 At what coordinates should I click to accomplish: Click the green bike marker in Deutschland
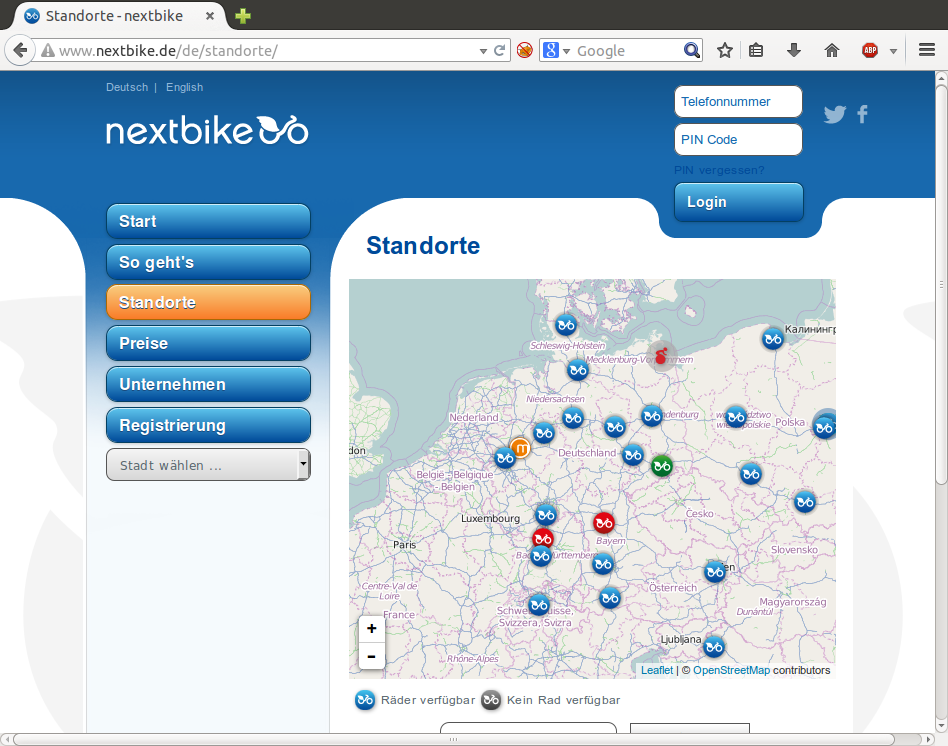click(662, 466)
